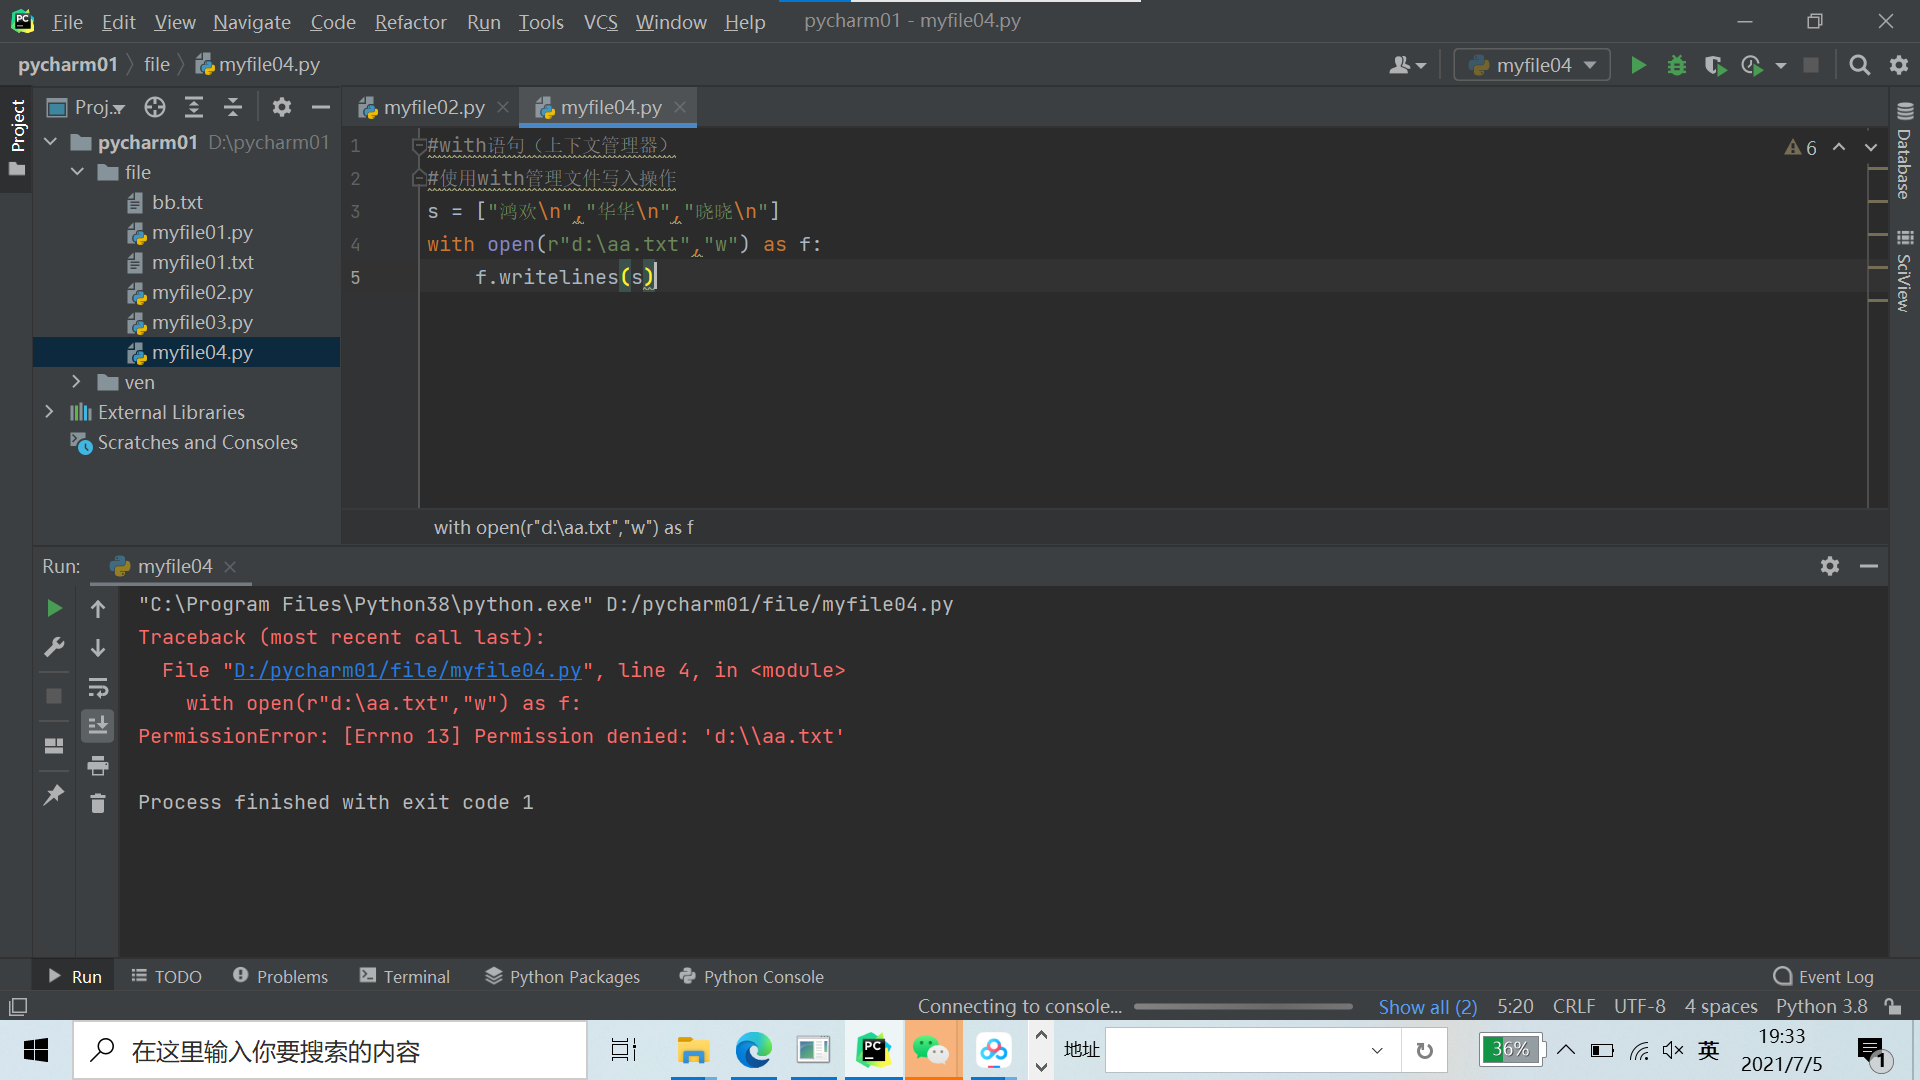
Task: Click the warning count indicator showing 6
Action: pyautogui.click(x=1801, y=148)
